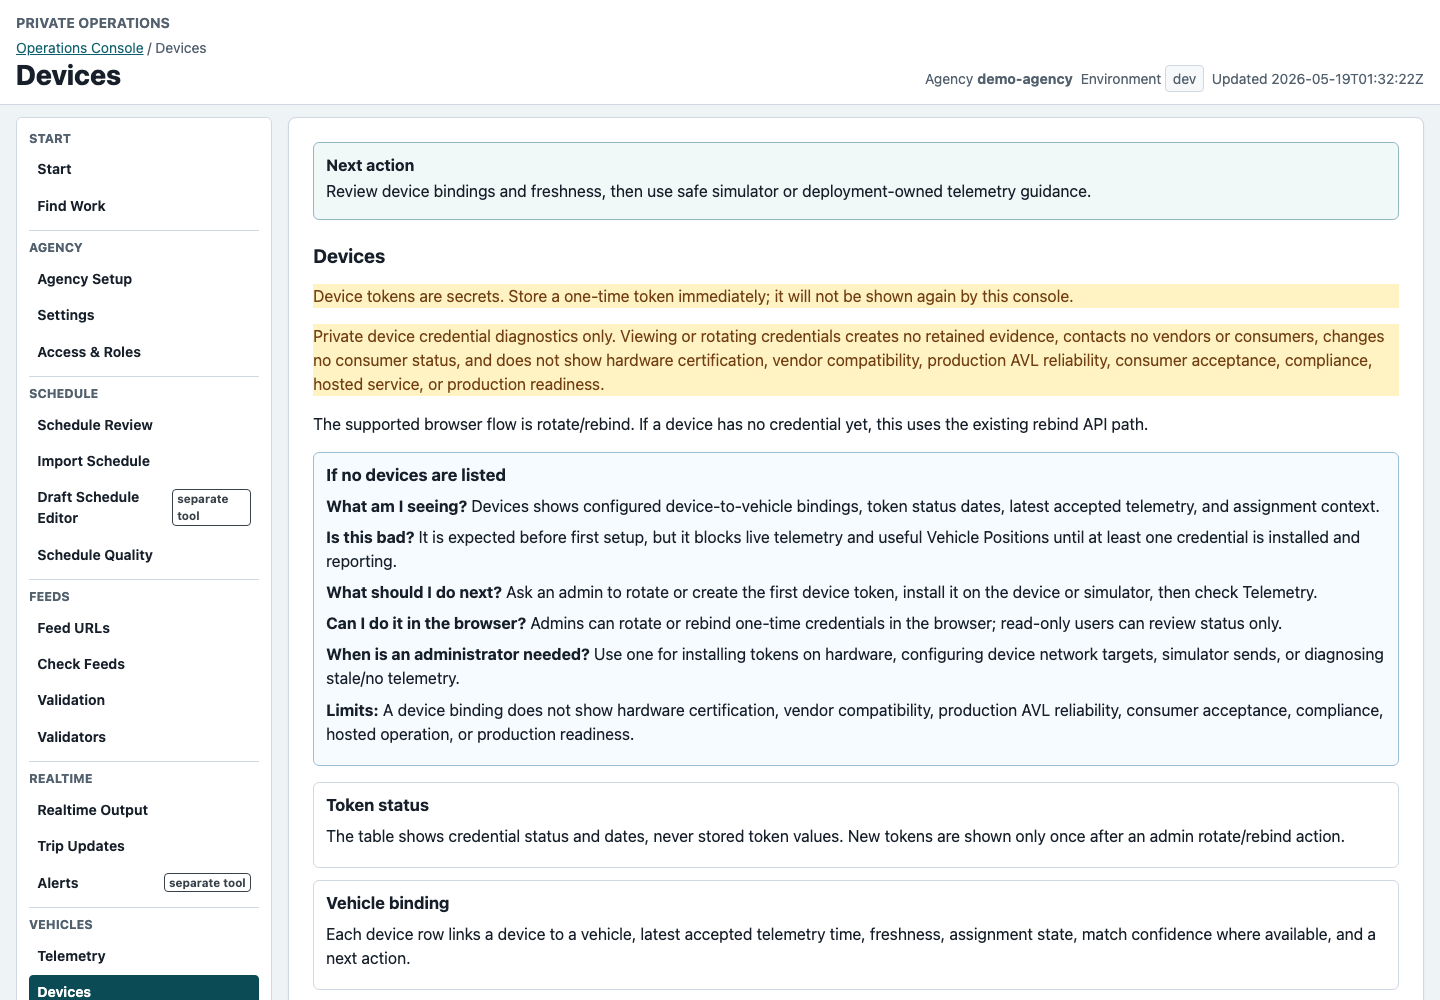Click the 'If no devices are listed' heading
1440x1000 pixels.
416,475
